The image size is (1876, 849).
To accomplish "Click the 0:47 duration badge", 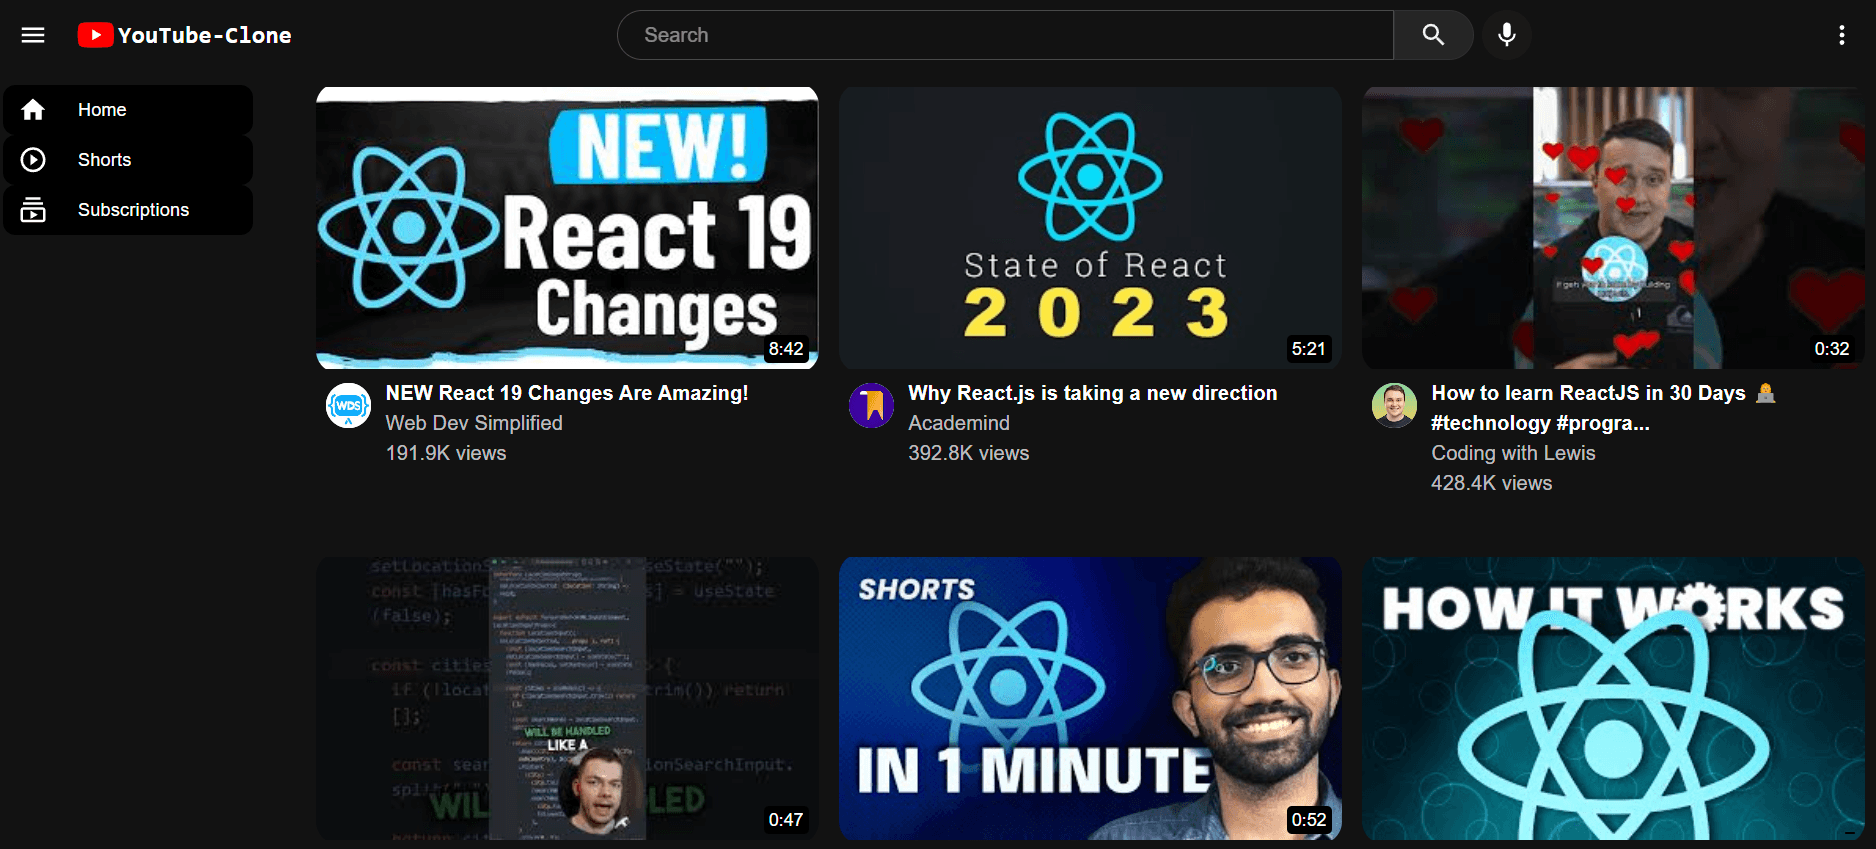I will [786, 820].
